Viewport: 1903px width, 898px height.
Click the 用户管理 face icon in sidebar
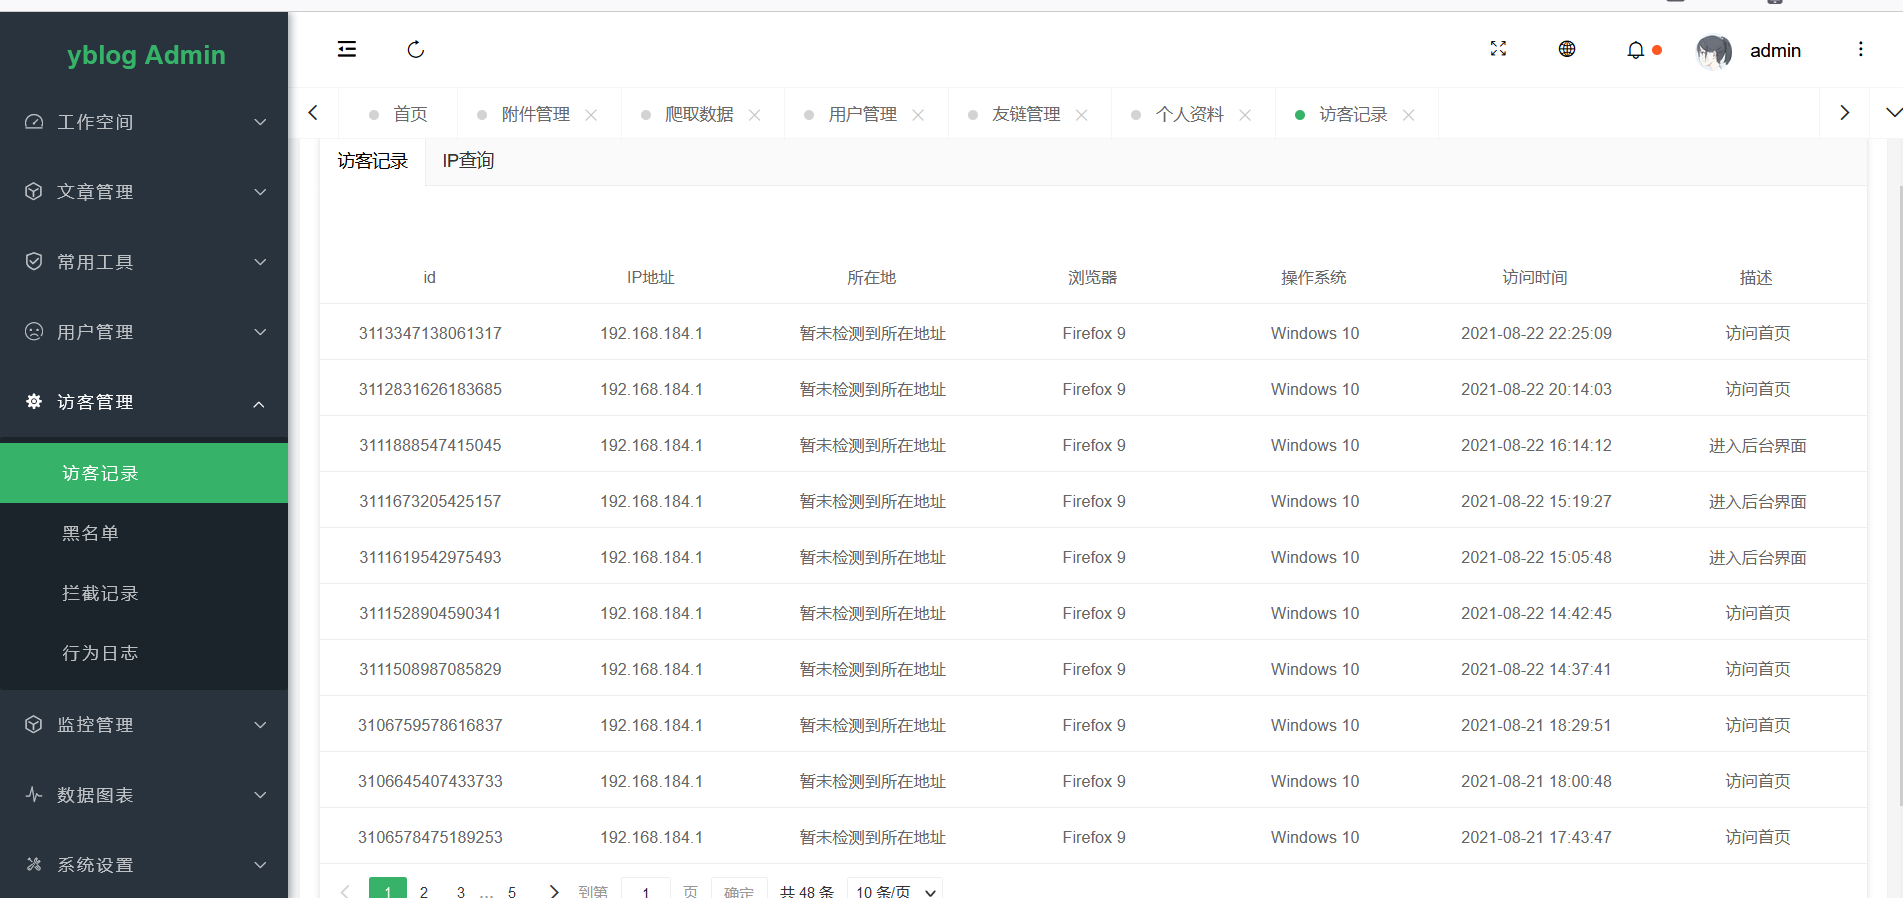coord(34,331)
